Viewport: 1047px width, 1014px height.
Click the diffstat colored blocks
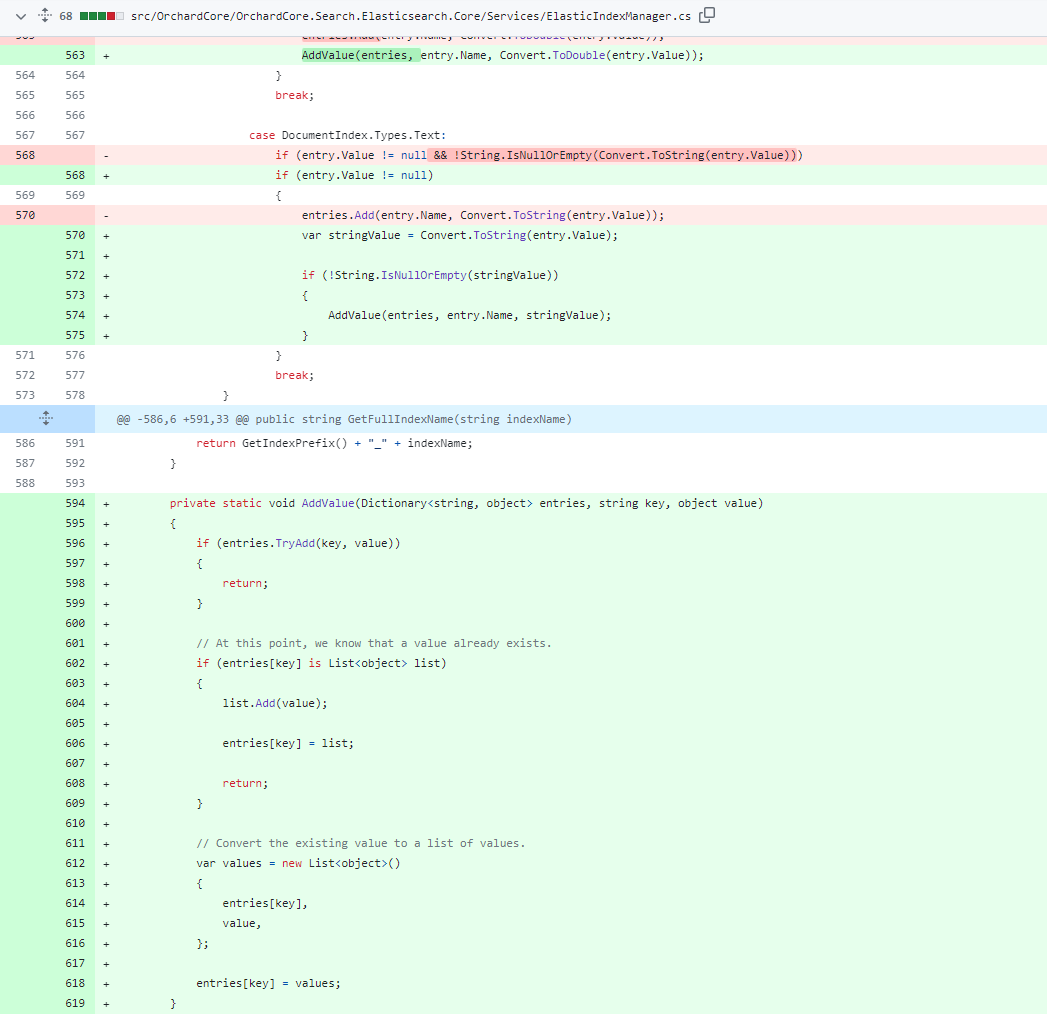(101, 16)
